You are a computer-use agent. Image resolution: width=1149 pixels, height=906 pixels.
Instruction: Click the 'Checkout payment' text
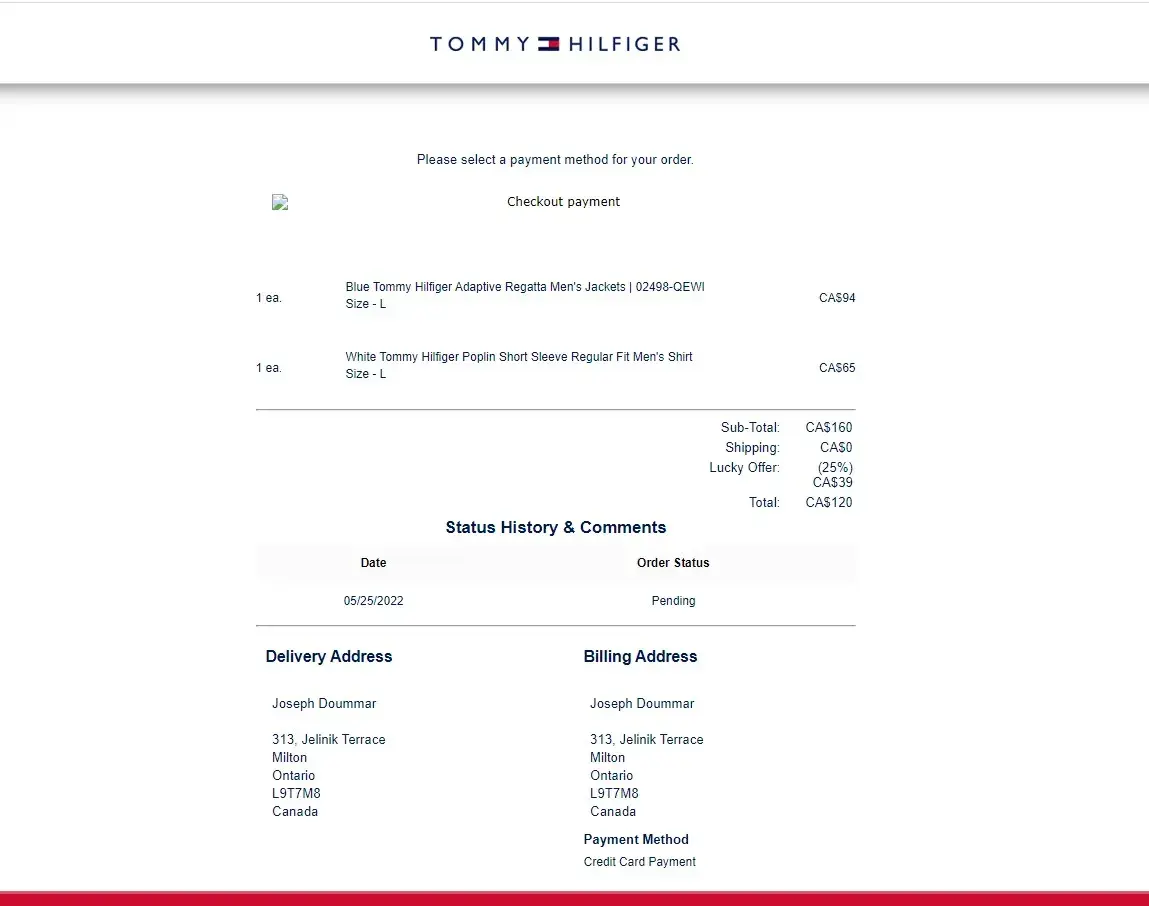pos(563,202)
